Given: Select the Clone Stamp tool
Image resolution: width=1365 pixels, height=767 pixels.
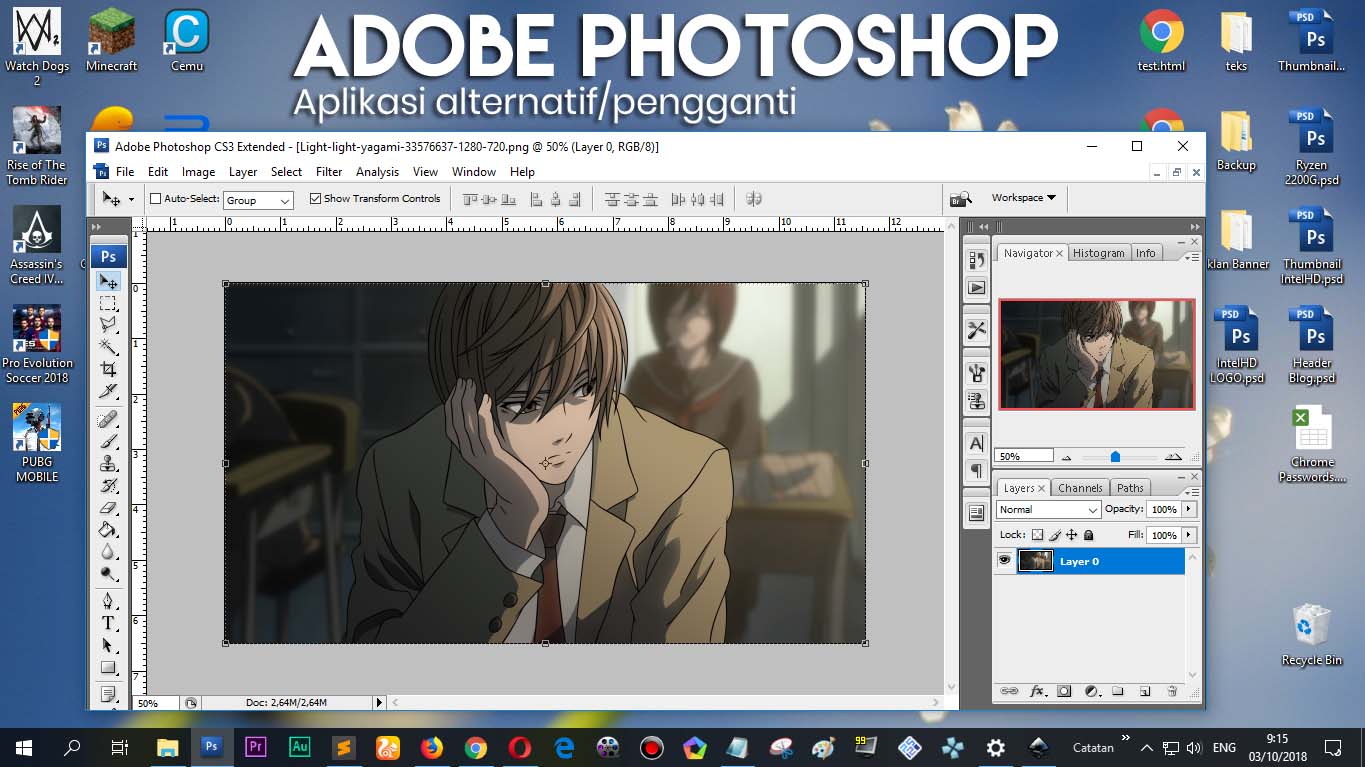Looking at the screenshot, I should [x=109, y=463].
